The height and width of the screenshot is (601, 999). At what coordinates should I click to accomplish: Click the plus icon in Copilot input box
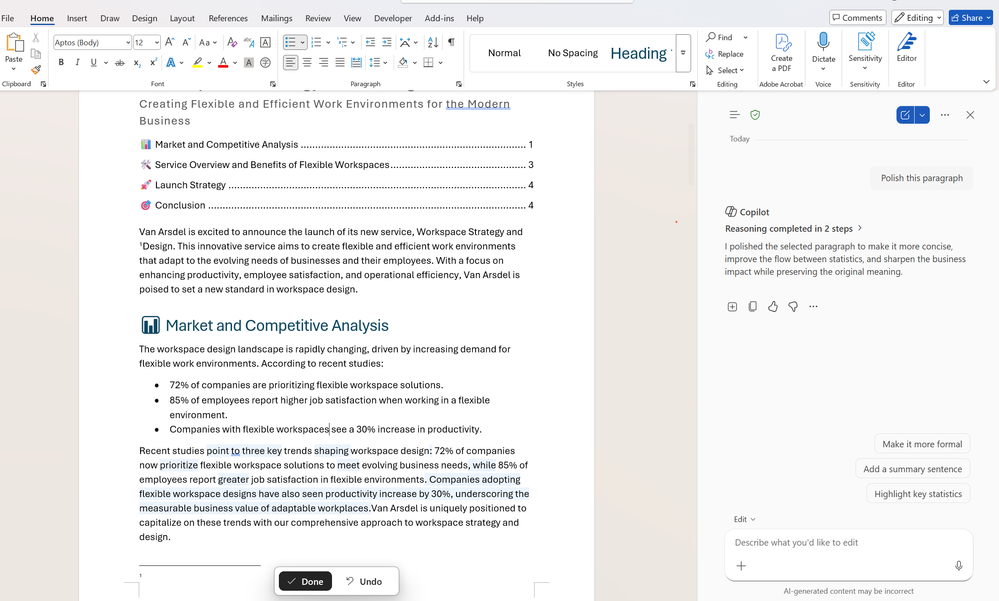click(x=741, y=566)
